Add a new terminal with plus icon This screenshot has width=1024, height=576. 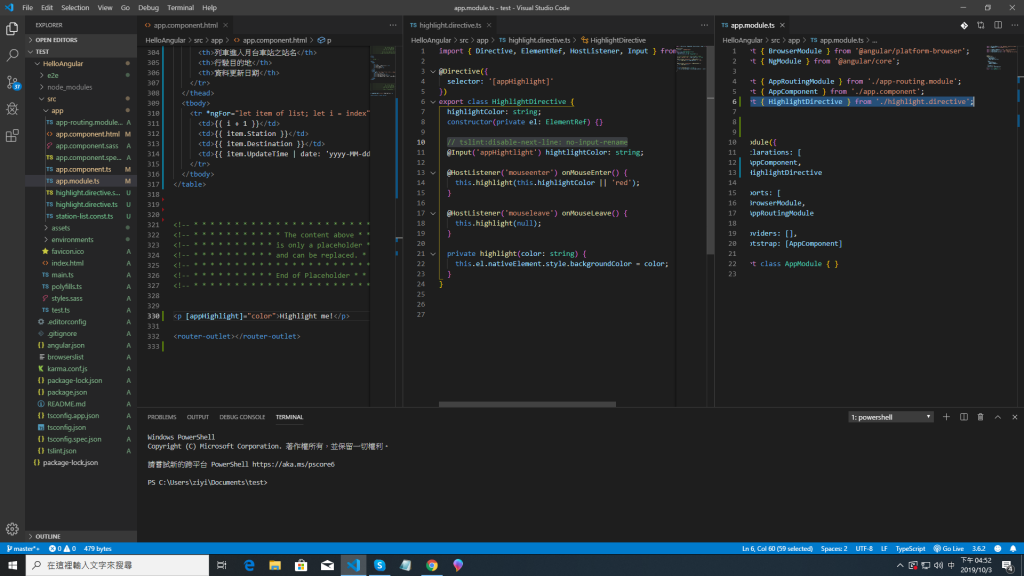pyautogui.click(x=946, y=416)
